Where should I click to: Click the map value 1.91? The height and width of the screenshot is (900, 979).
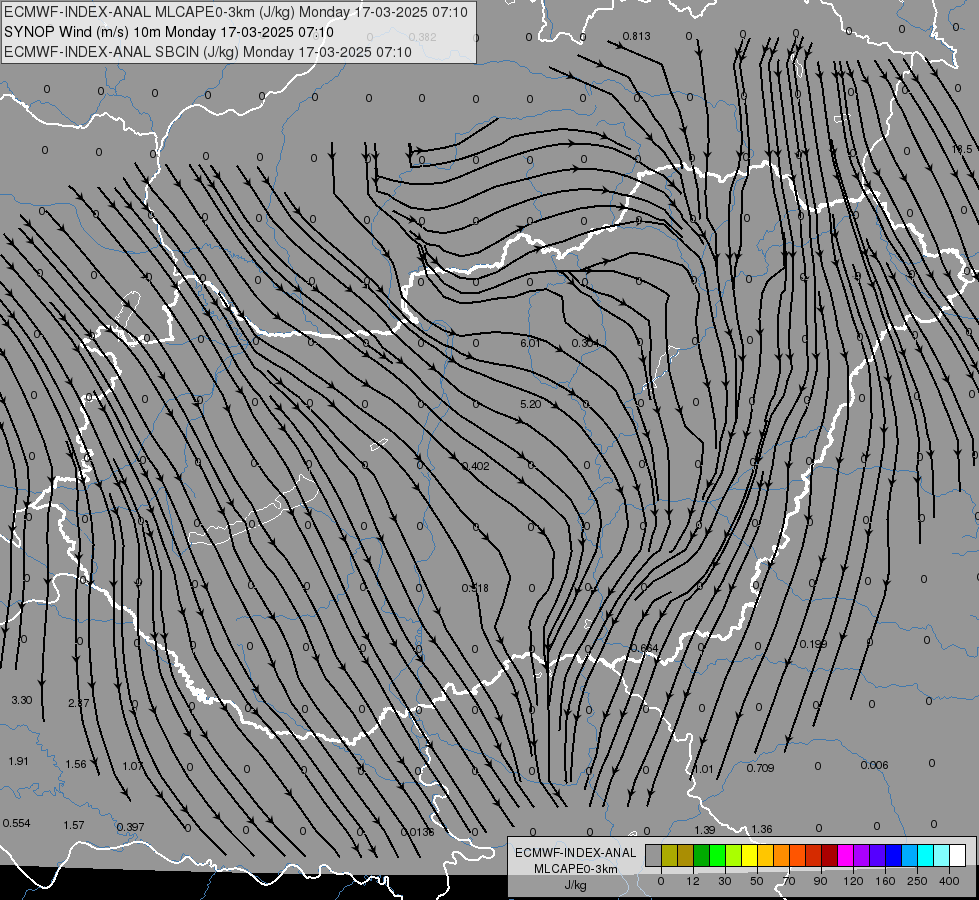pyautogui.click(x=18, y=761)
